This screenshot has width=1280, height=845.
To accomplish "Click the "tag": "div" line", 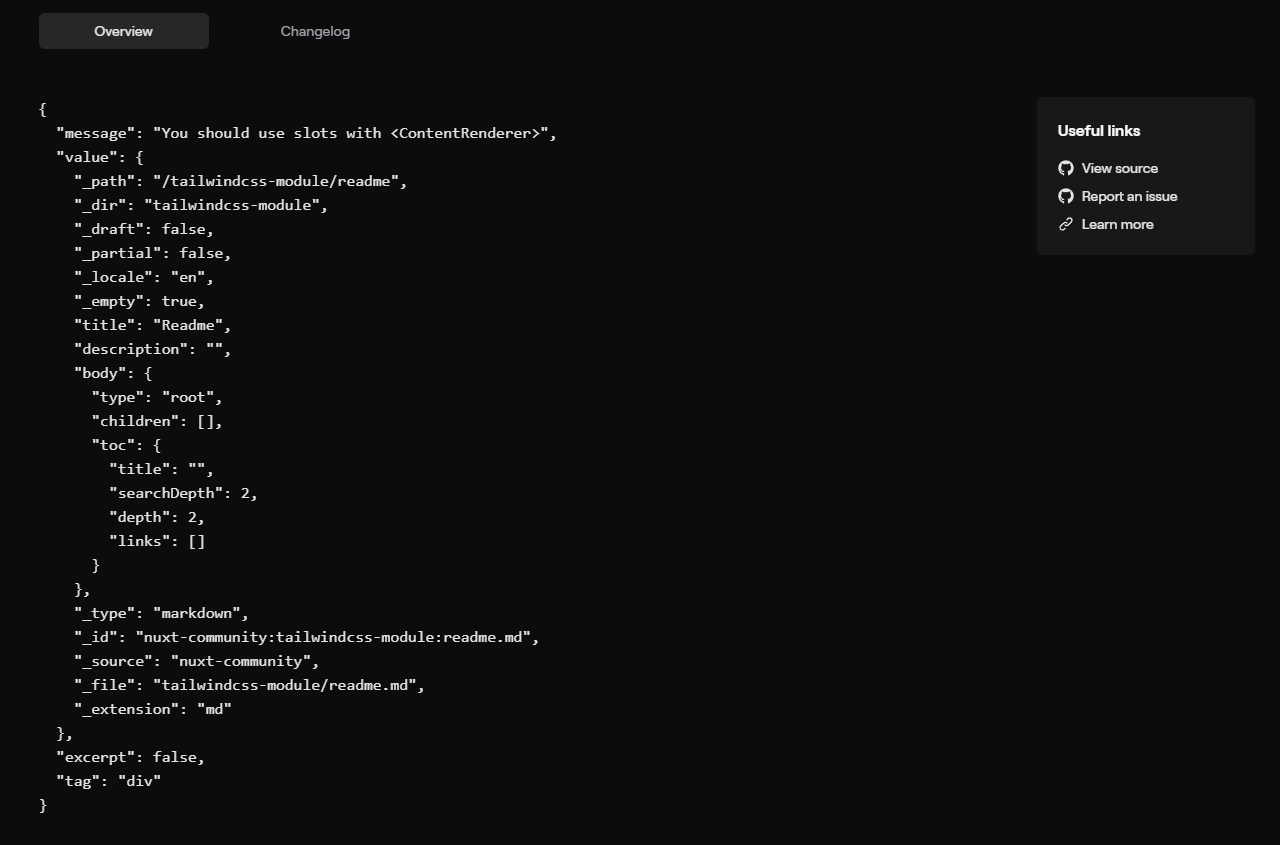I will coord(109,781).
